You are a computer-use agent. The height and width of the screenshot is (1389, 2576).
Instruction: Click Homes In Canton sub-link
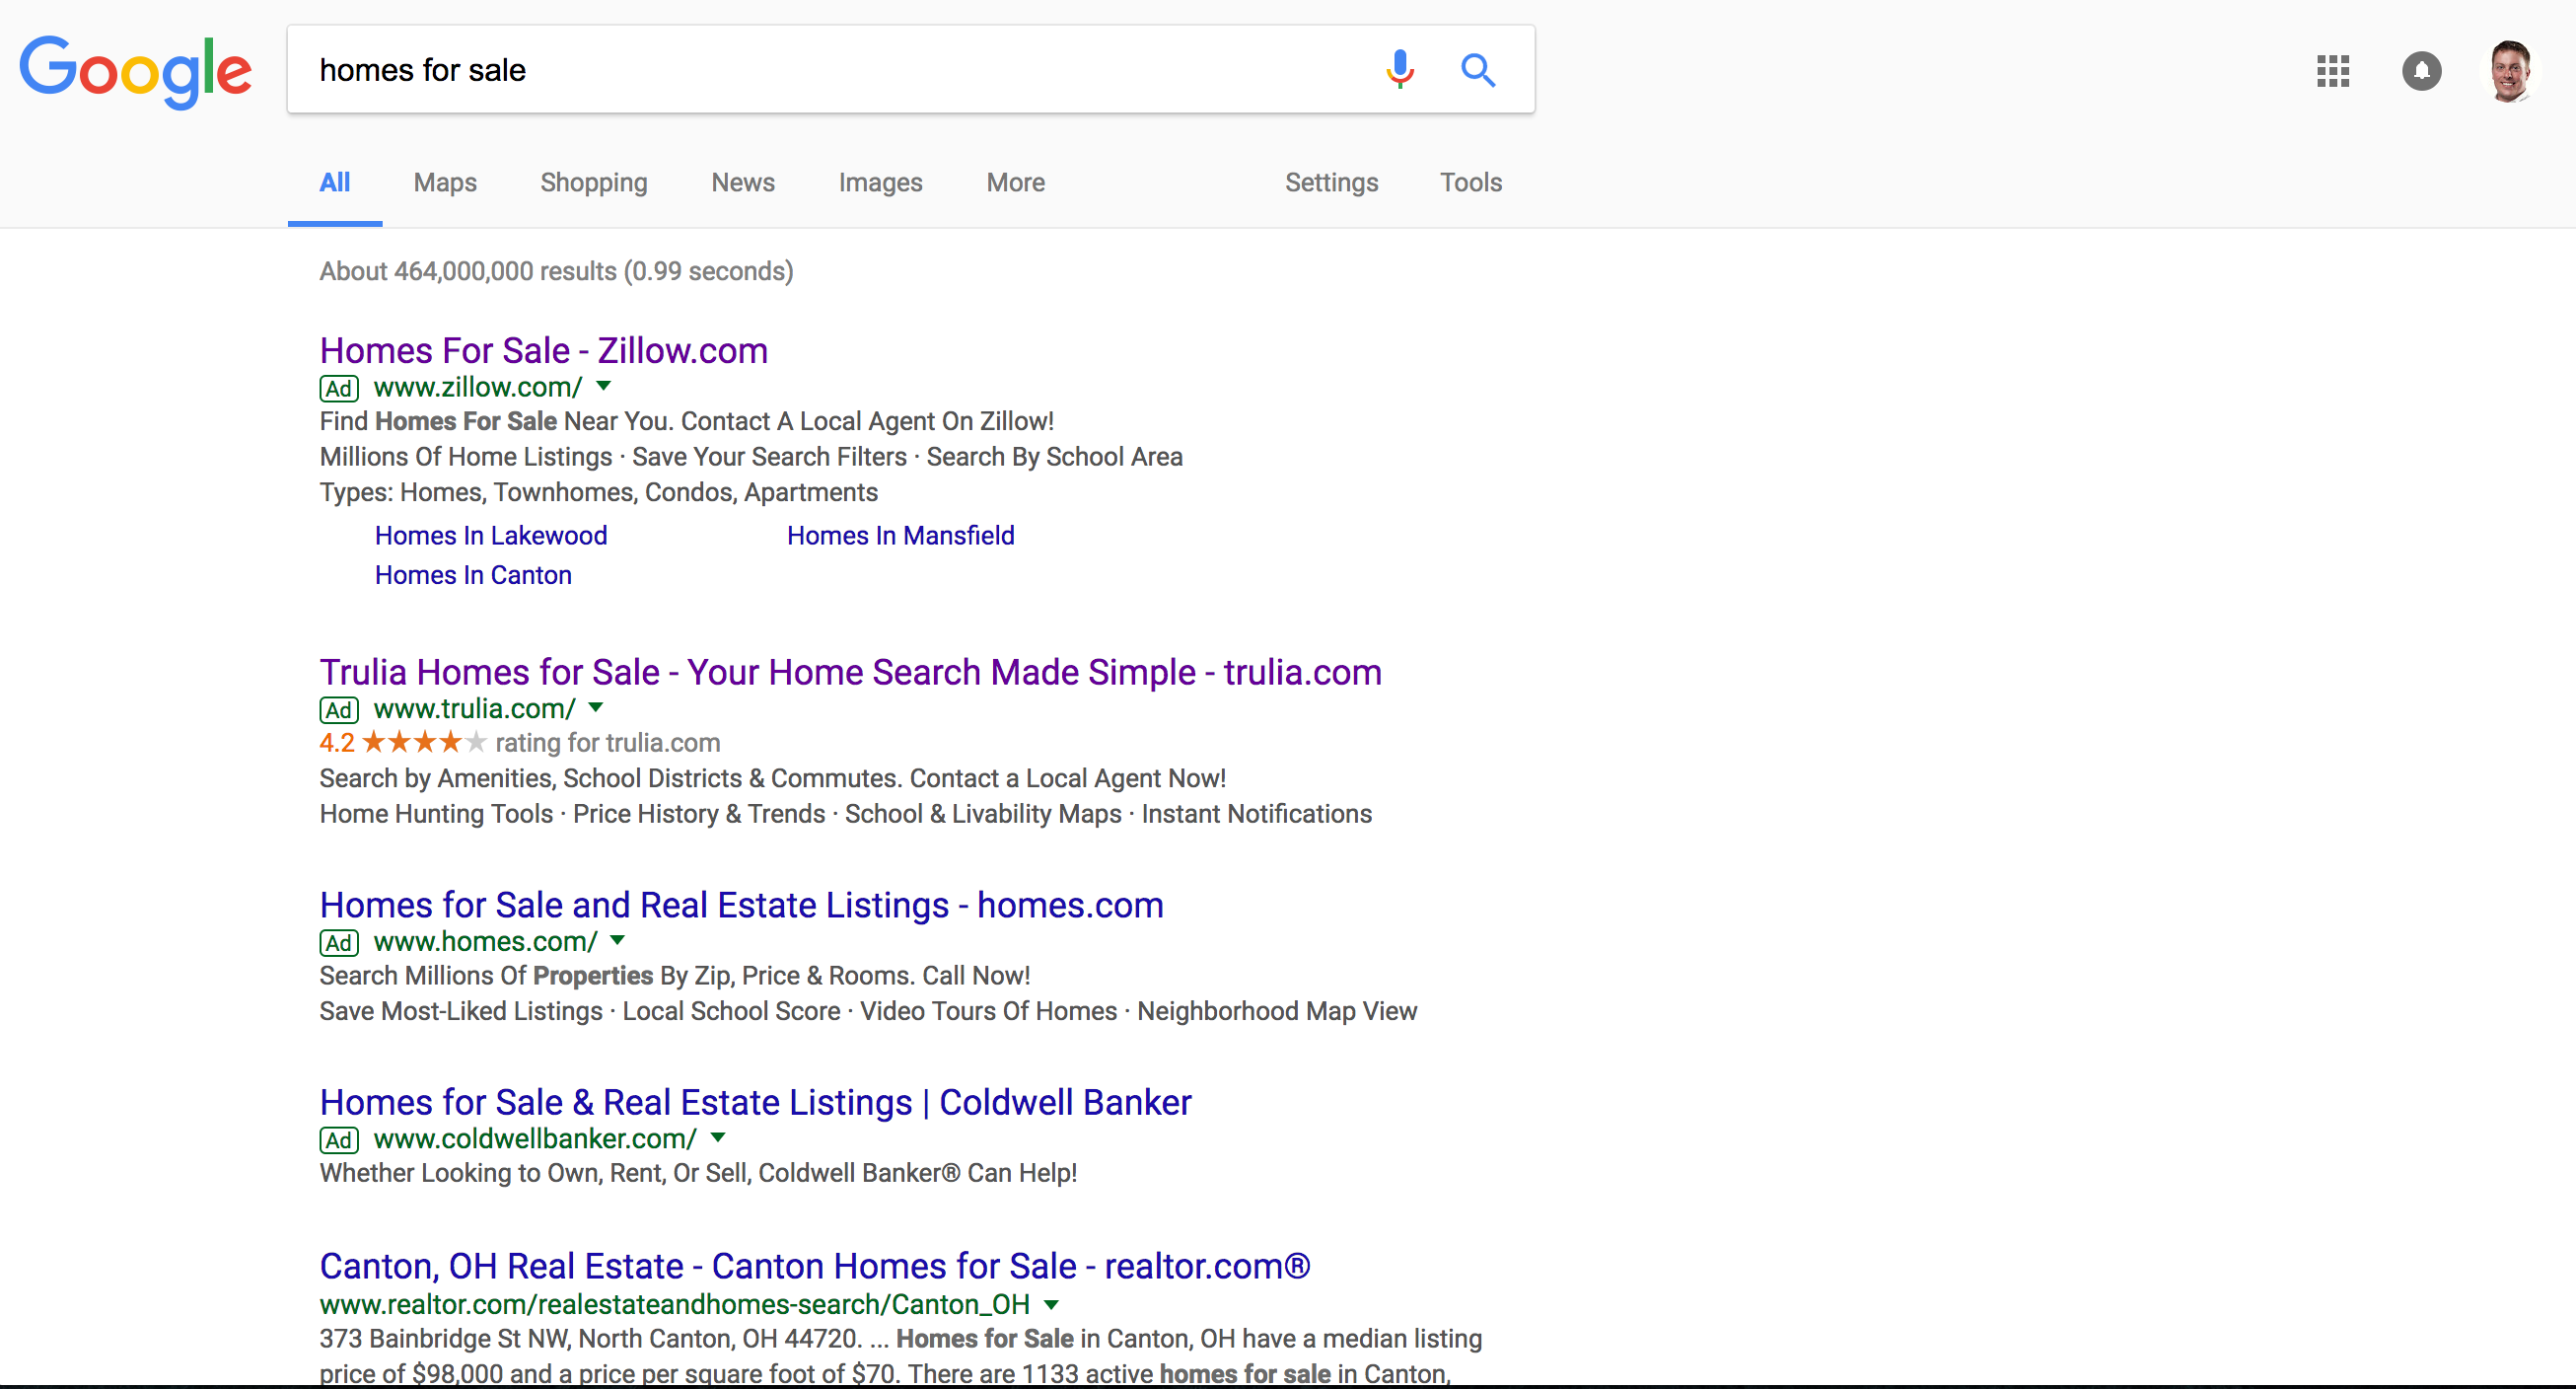(471, 575)
